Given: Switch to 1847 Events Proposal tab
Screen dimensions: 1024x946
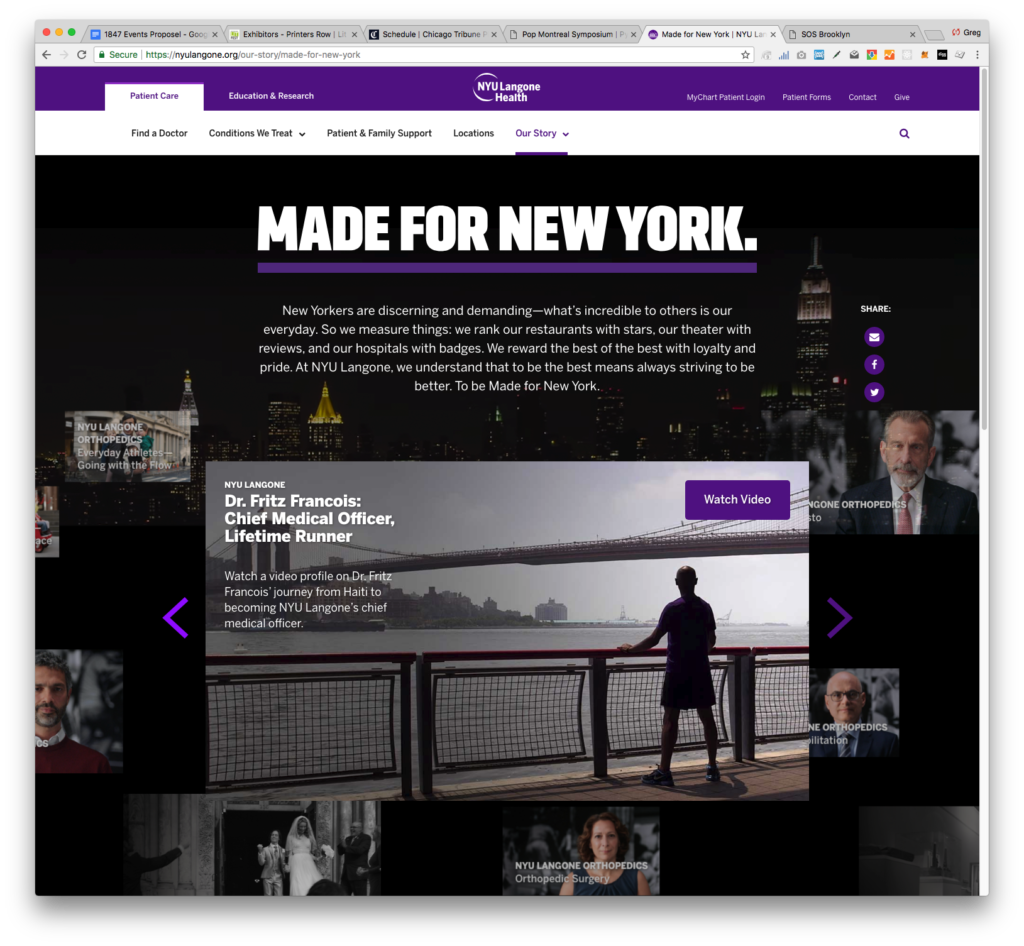Looking at the screenshot, I should click(x=154, y=34).
